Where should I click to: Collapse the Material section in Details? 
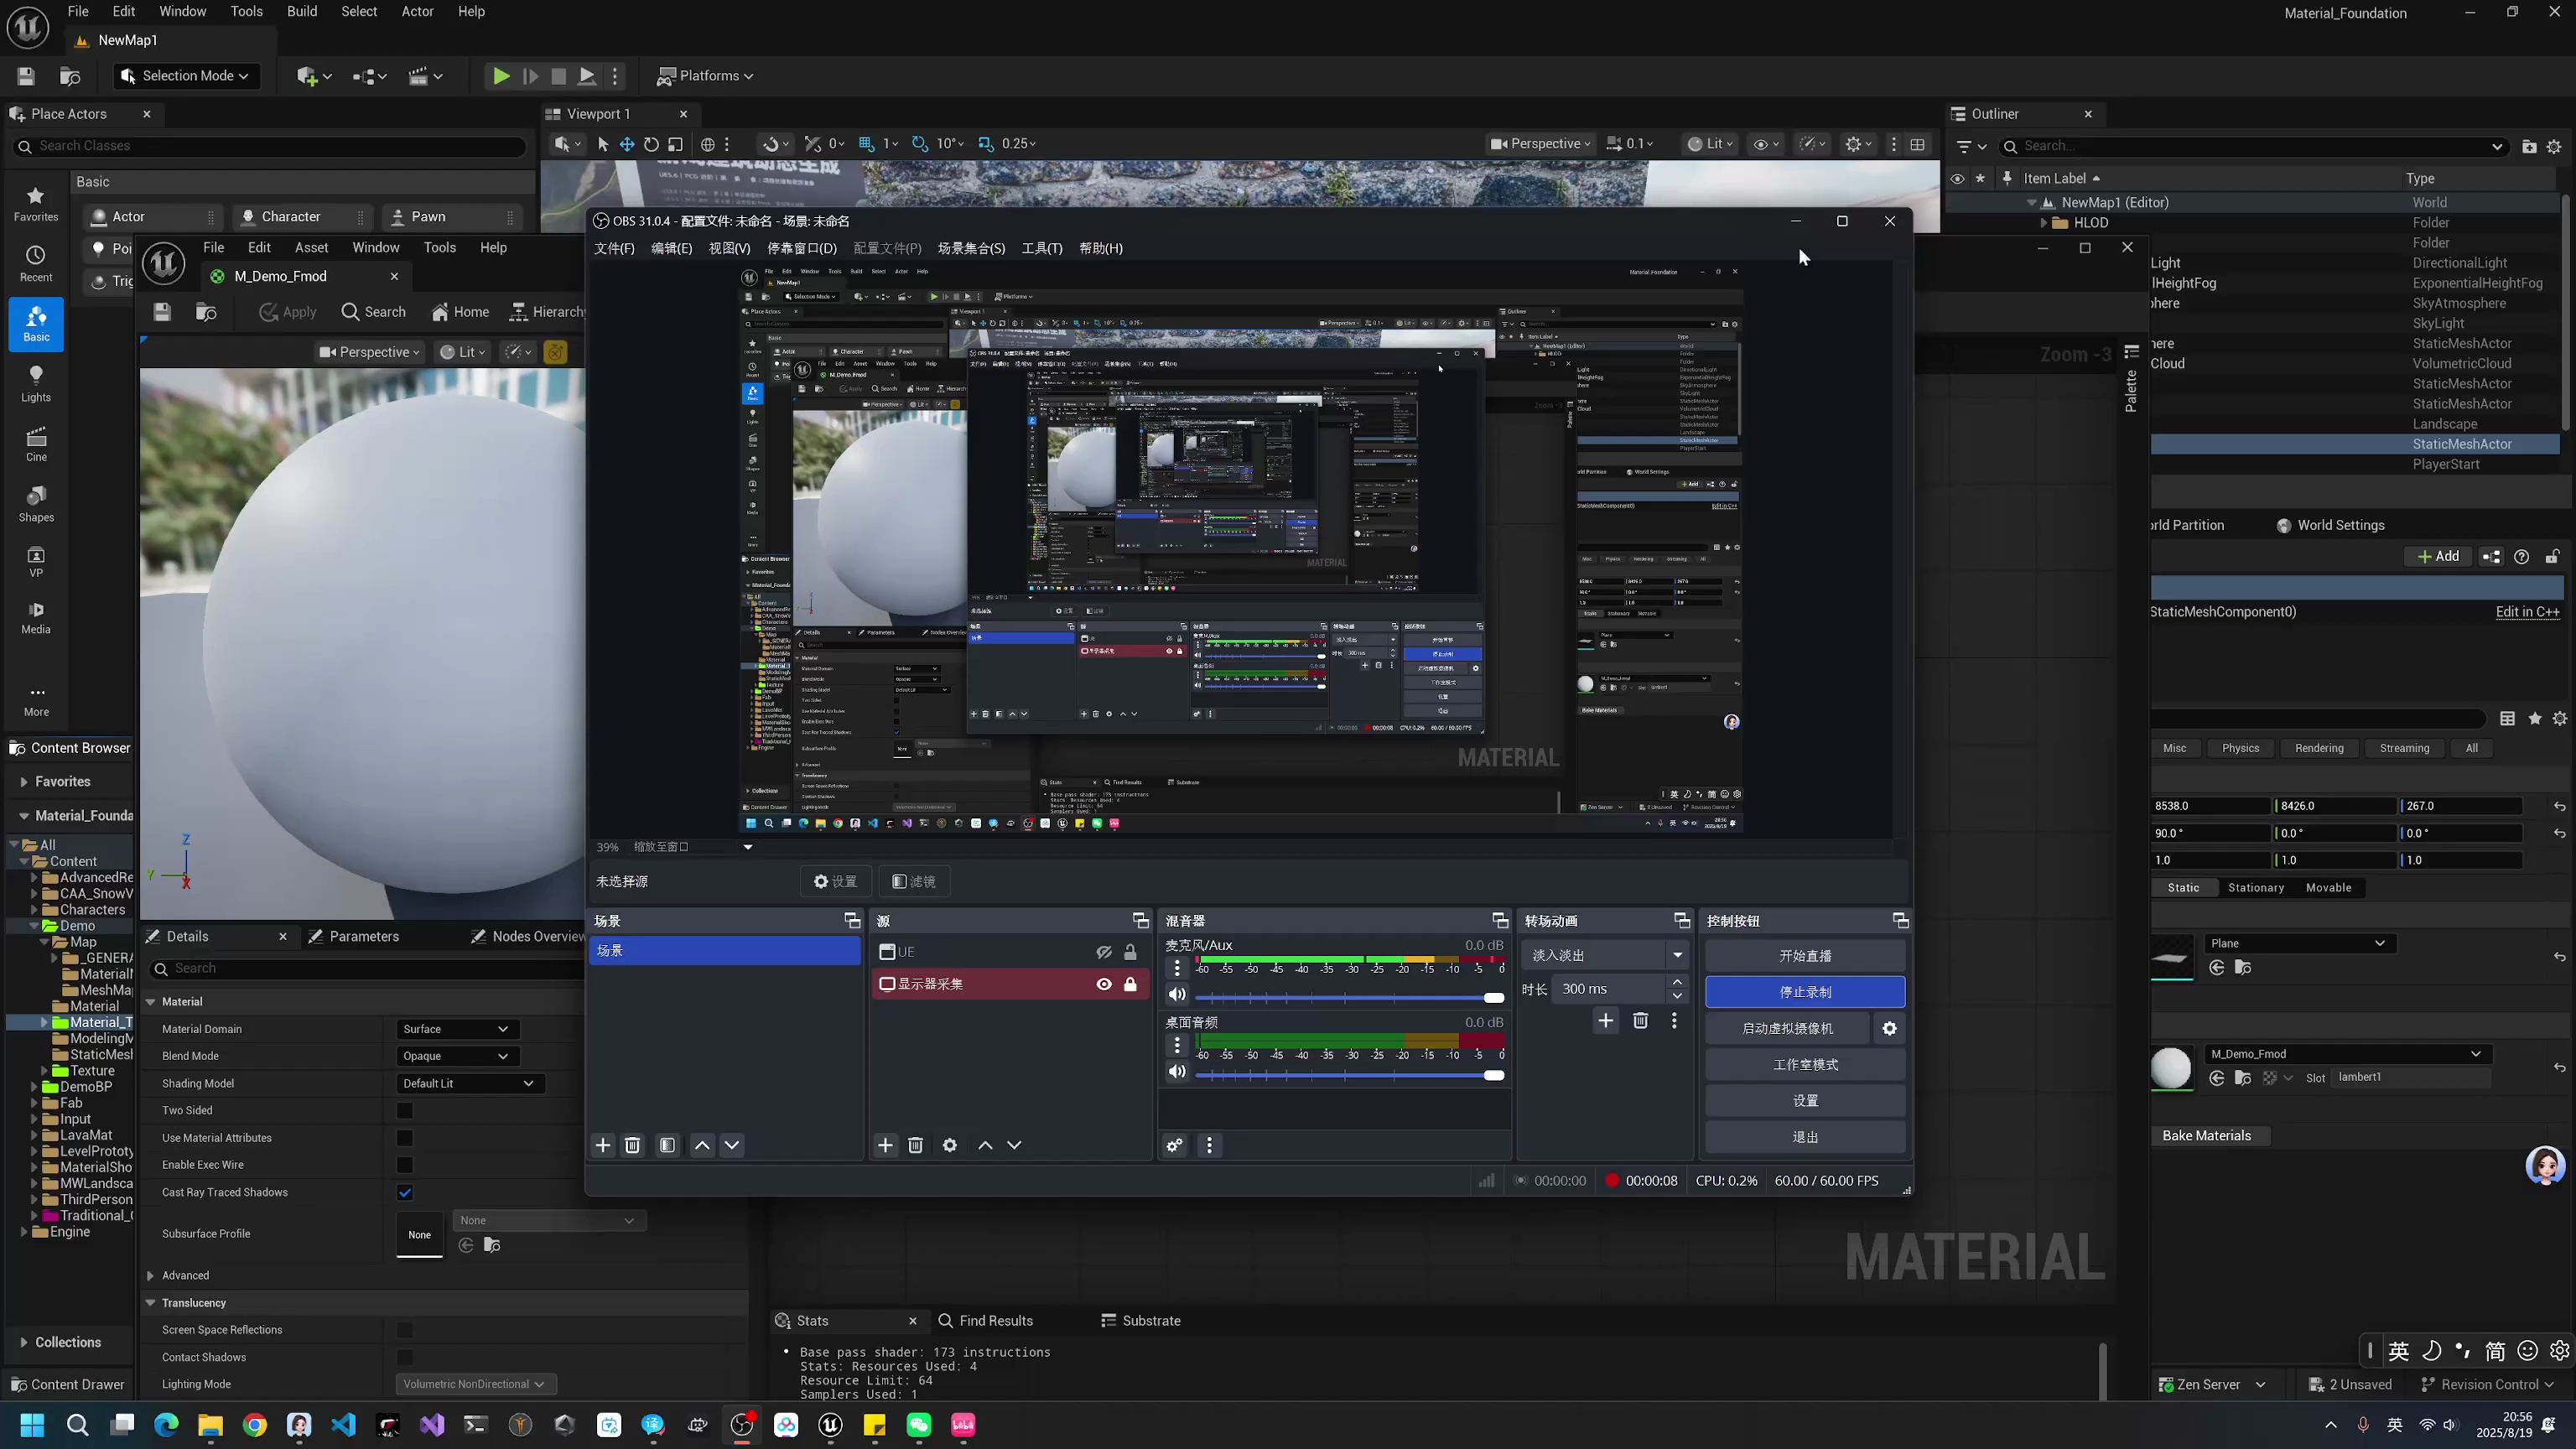coord(151,1002)
